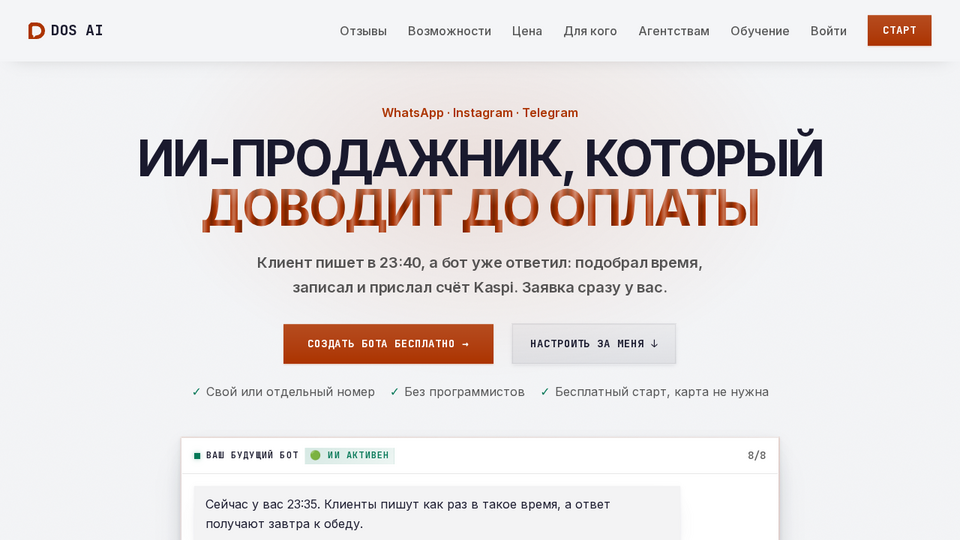
Task: Click the text Без программистов
Action: coord(464,392)
